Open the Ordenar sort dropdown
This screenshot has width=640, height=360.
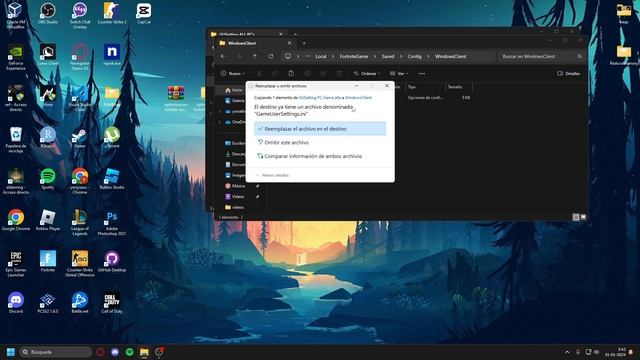pos(367,73)
